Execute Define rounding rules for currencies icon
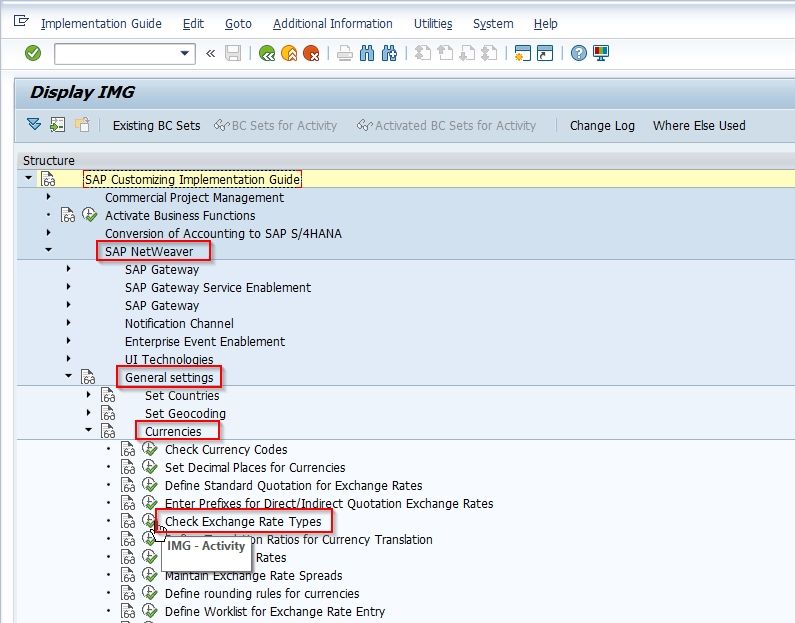 click(x=150, y=593)
